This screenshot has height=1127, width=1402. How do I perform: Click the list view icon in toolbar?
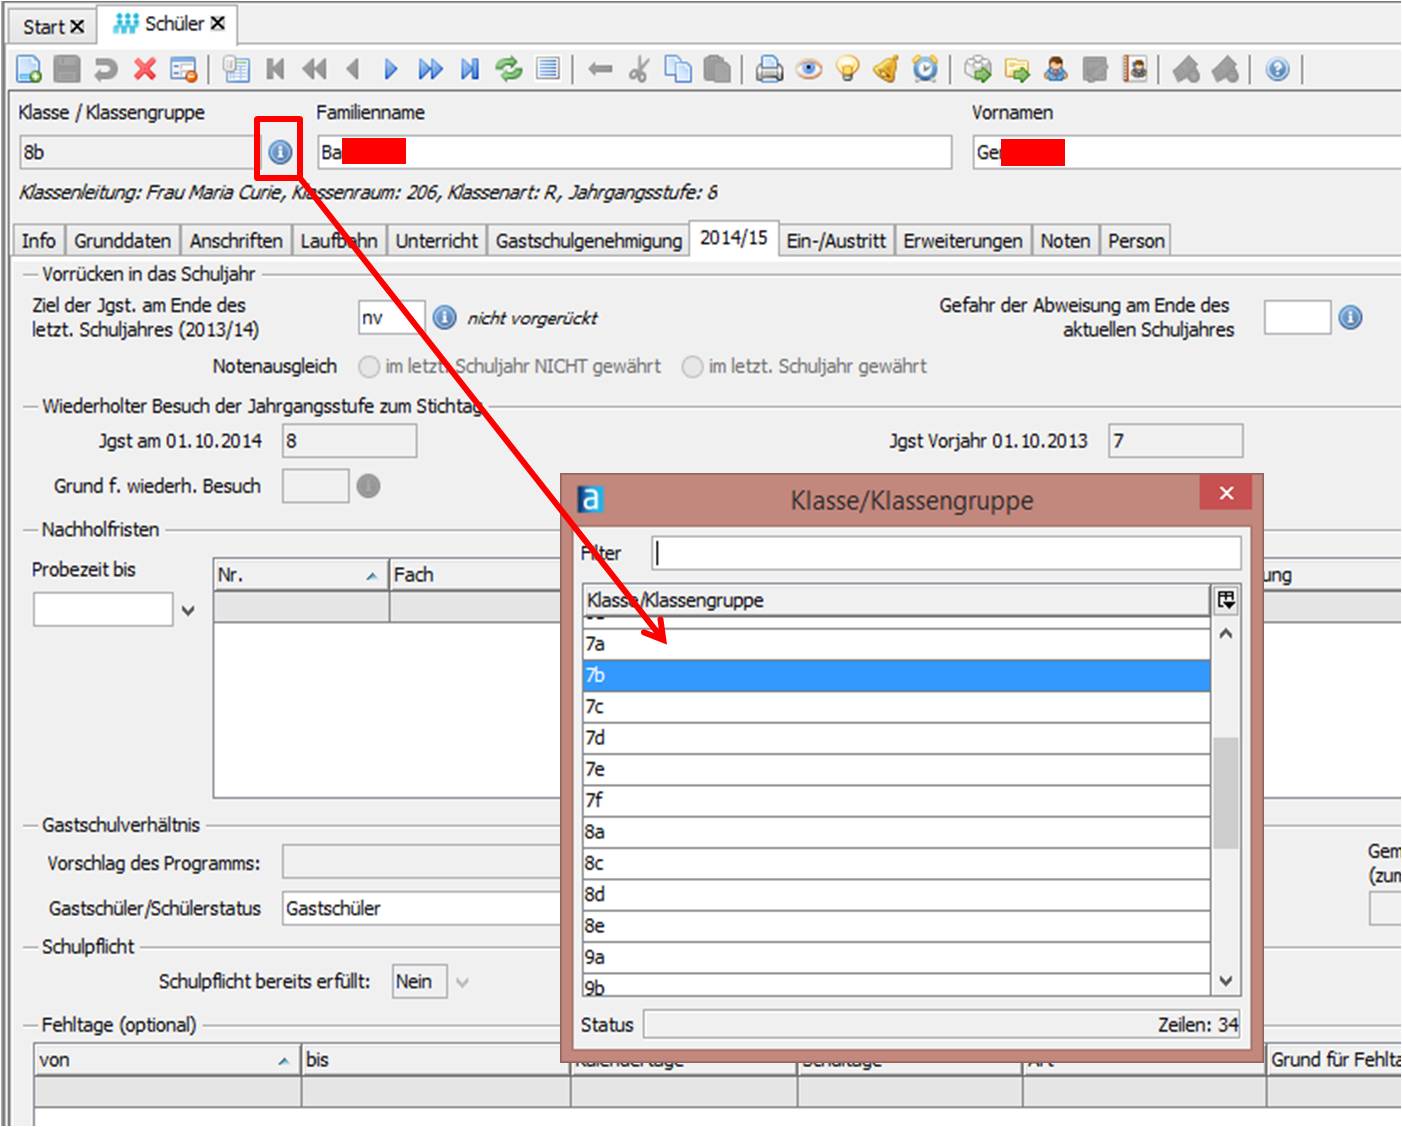(x=548, y=69)
